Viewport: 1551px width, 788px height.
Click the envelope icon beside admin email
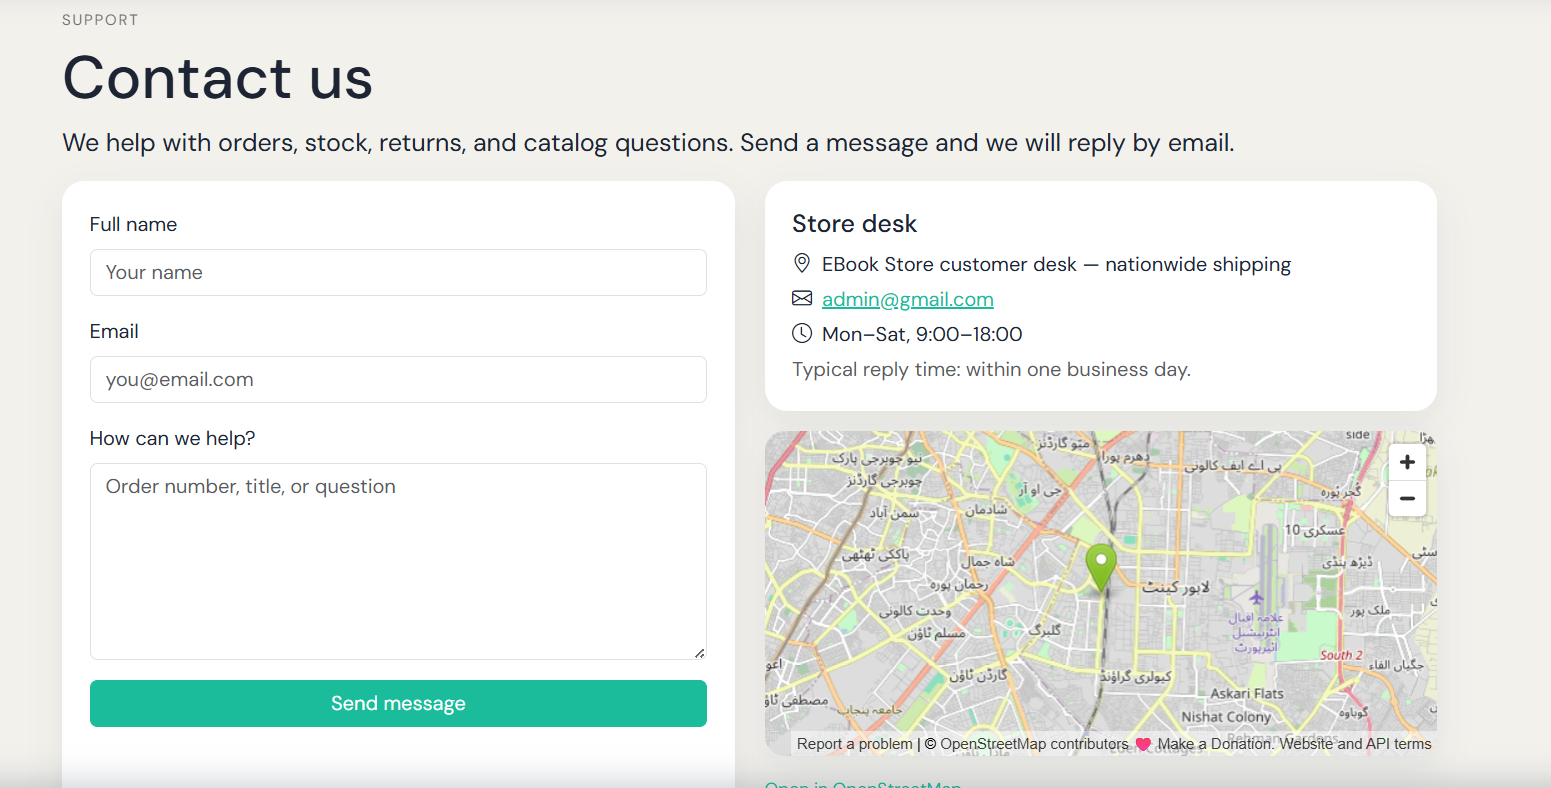[x=802, y=299]
